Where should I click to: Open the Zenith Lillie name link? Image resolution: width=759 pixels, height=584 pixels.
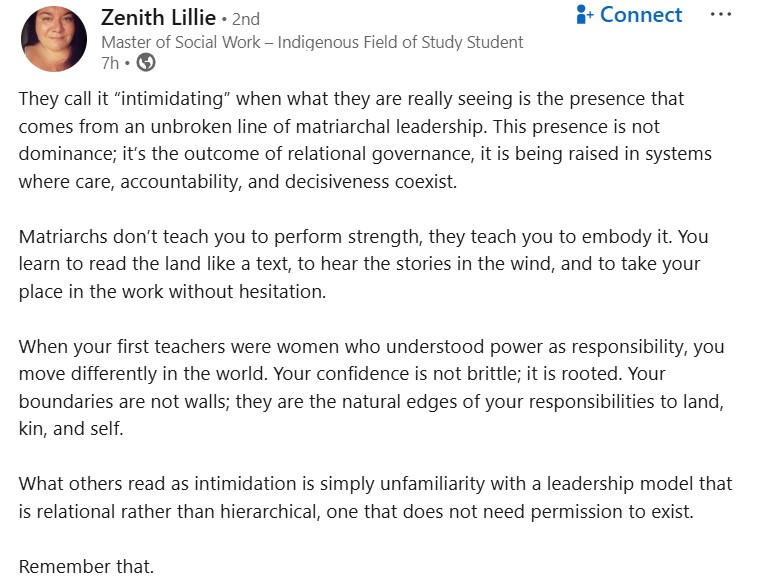[x=158, y=18]
